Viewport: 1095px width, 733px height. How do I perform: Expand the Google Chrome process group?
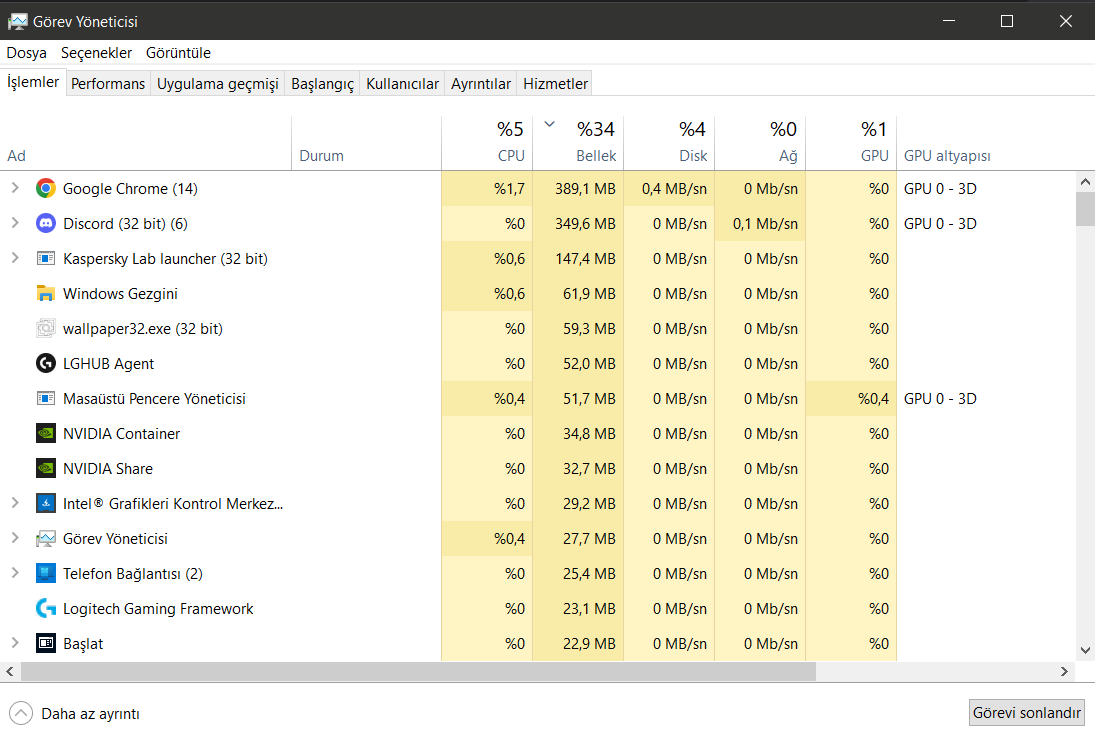[15, 188]
